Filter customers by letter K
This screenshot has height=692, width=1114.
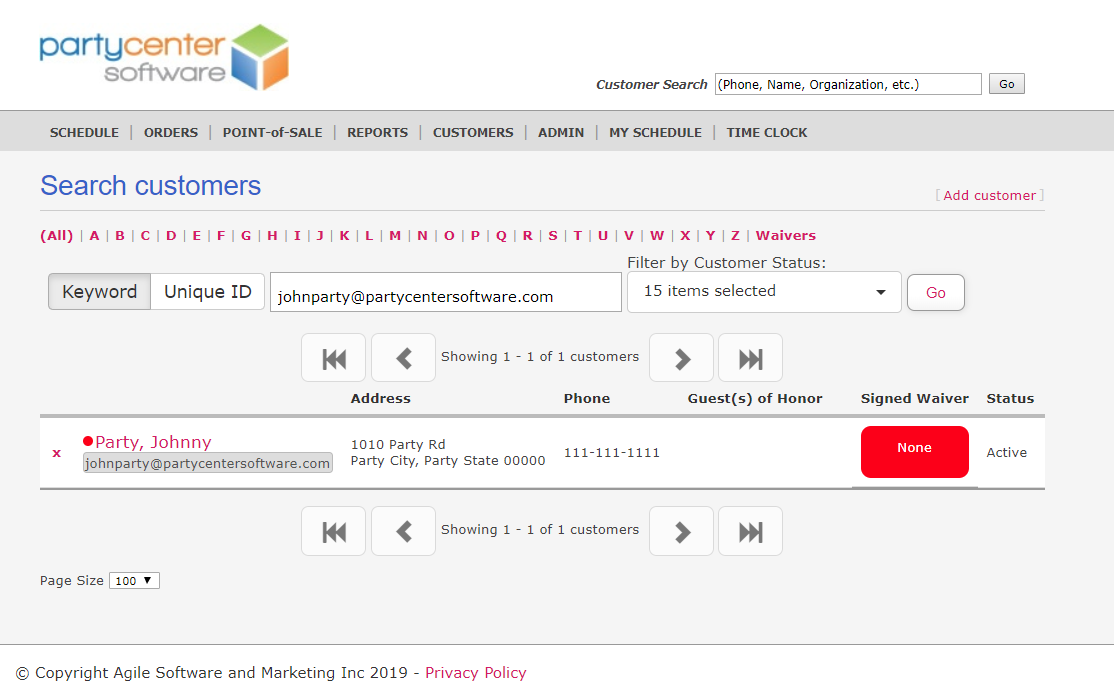pos(345,235)
